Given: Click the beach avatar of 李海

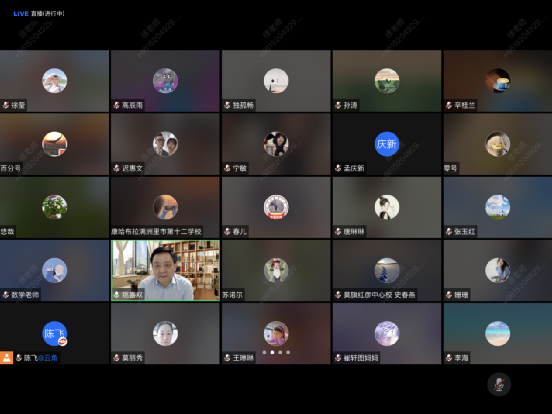Looking at the screenshot, I should [497, 333].
